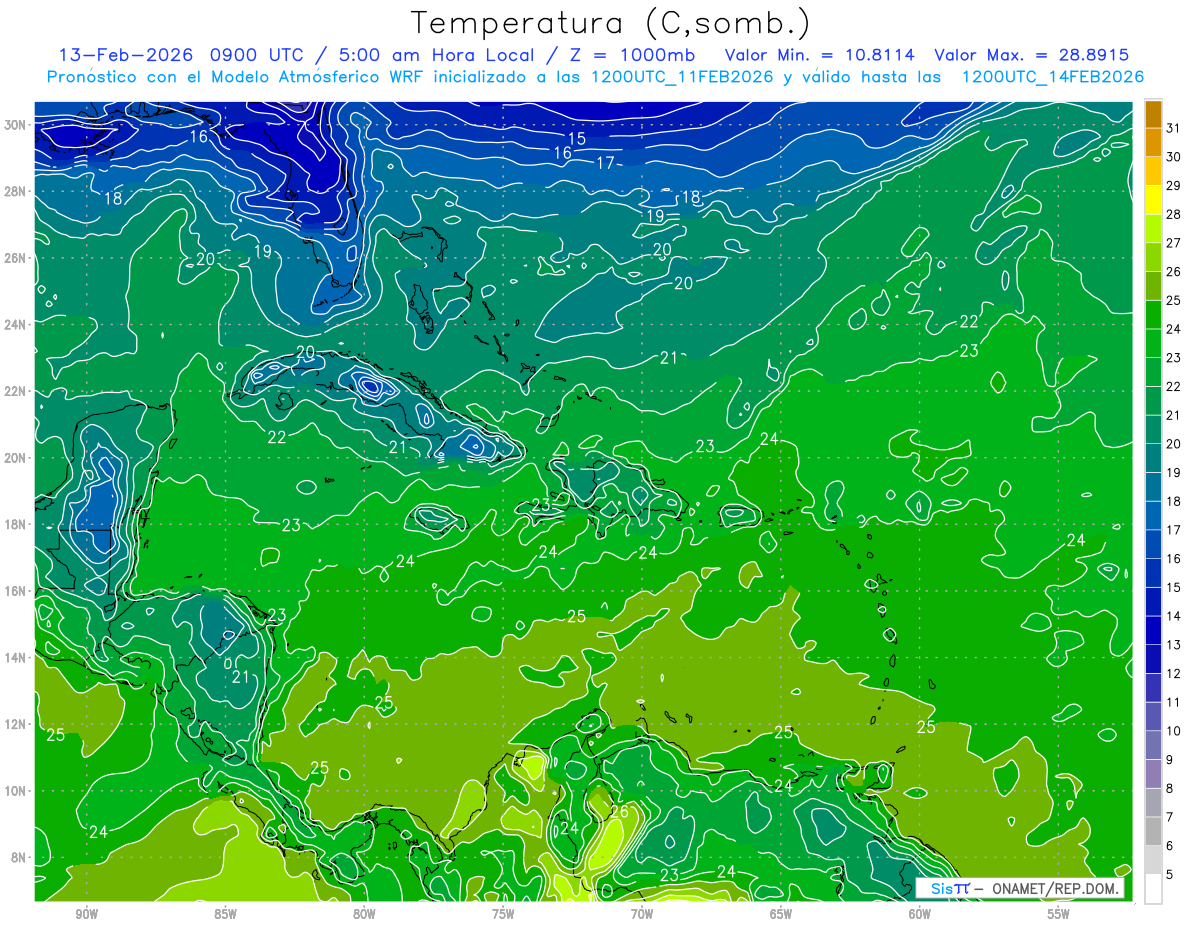Screen dimensions: 1200x927
Task: Click the contour label 17 on the map
Action: (x=605, y=163)
